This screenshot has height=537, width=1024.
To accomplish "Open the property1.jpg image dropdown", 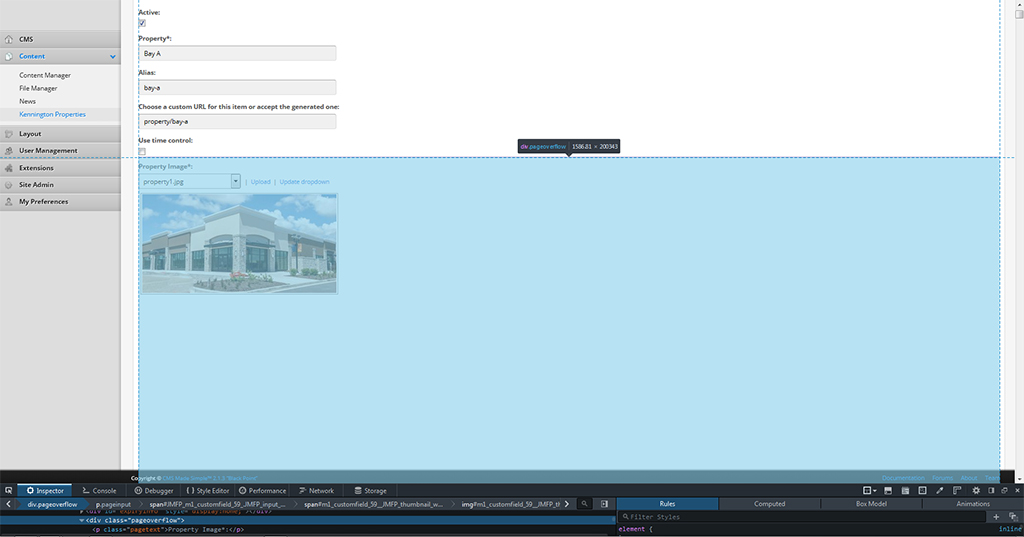I will pos(236,182).
